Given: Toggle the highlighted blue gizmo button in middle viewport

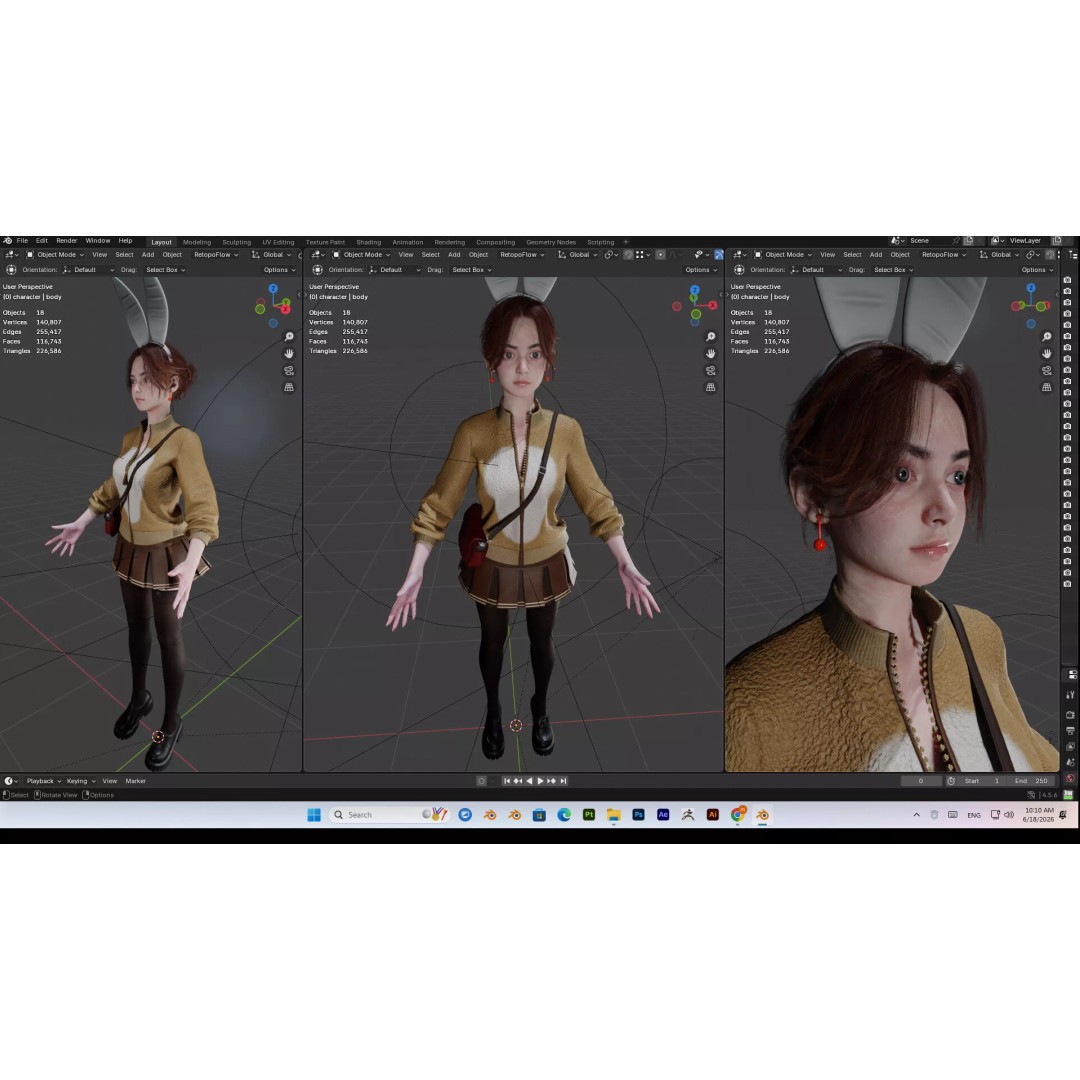Looking at the screenshot, I should 719,255.
